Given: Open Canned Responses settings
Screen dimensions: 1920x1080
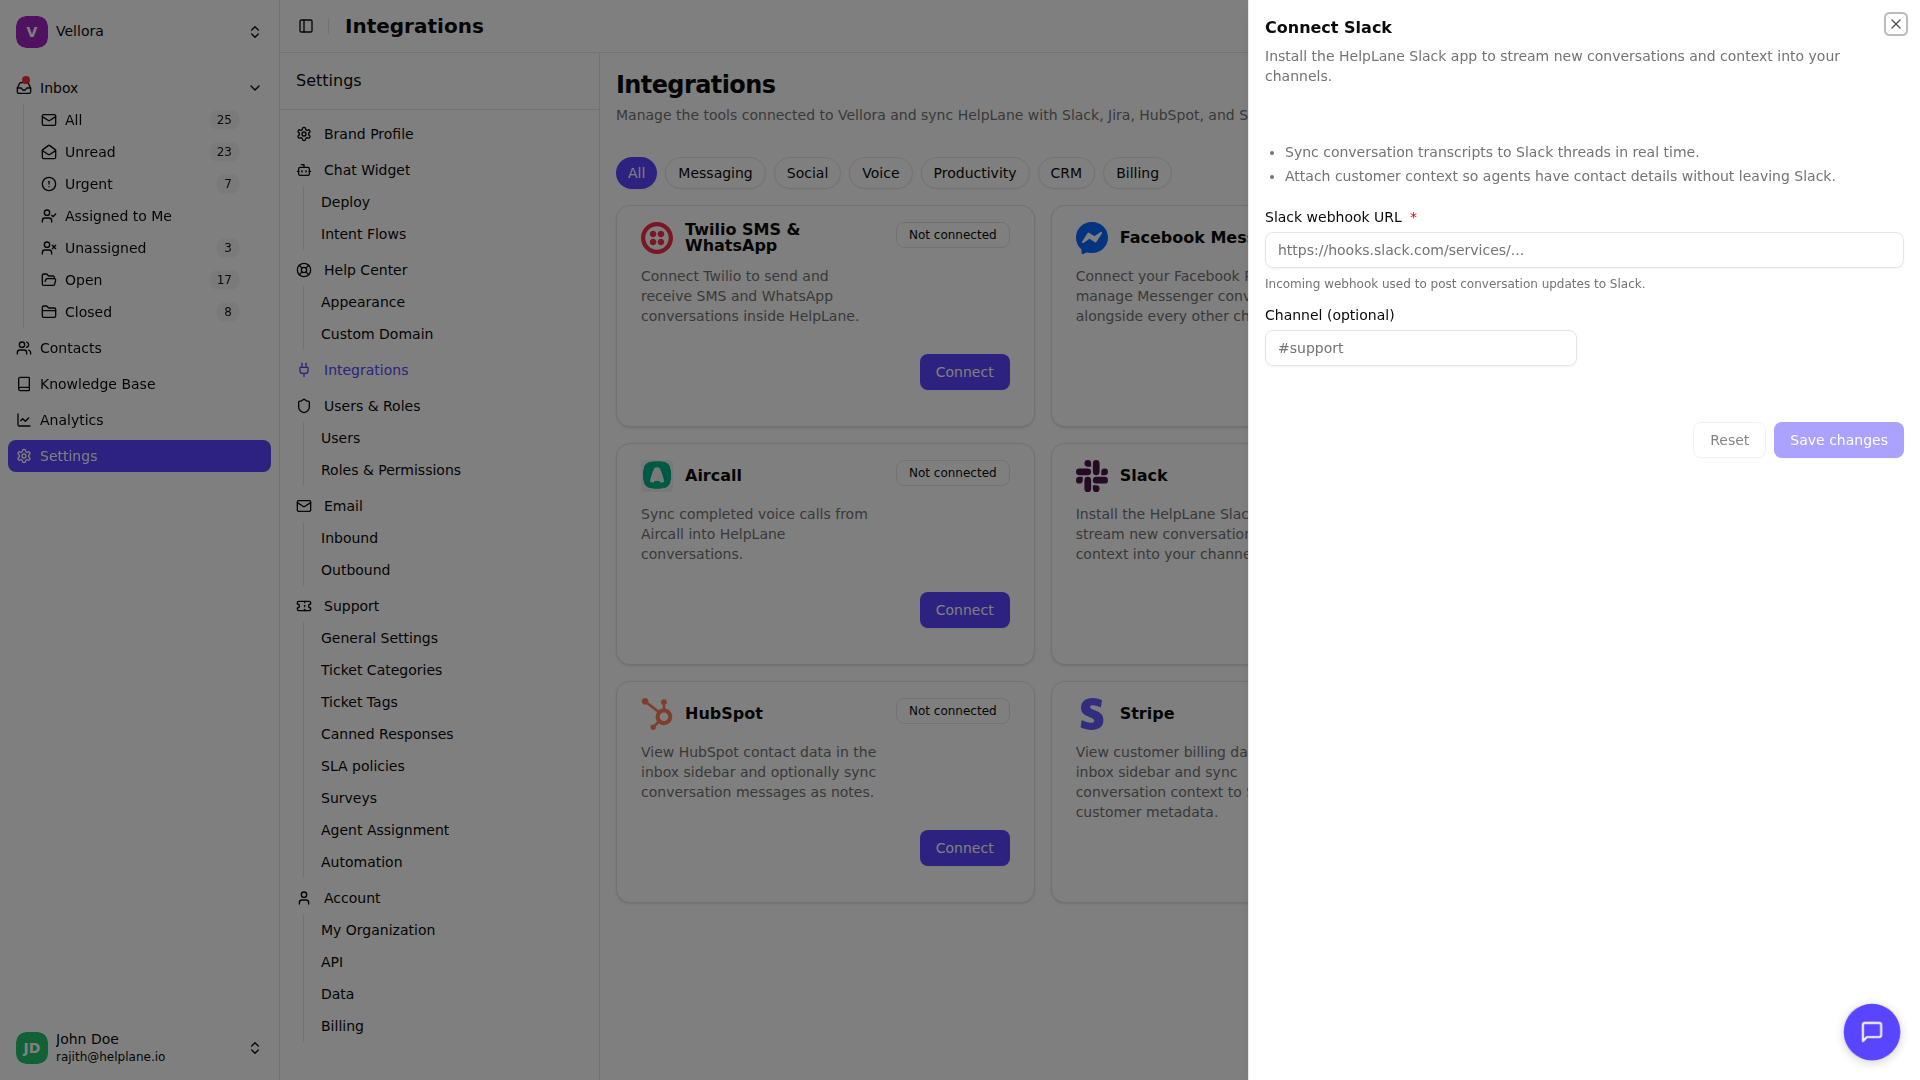Looking at the screenshot, I should (387, 734).
